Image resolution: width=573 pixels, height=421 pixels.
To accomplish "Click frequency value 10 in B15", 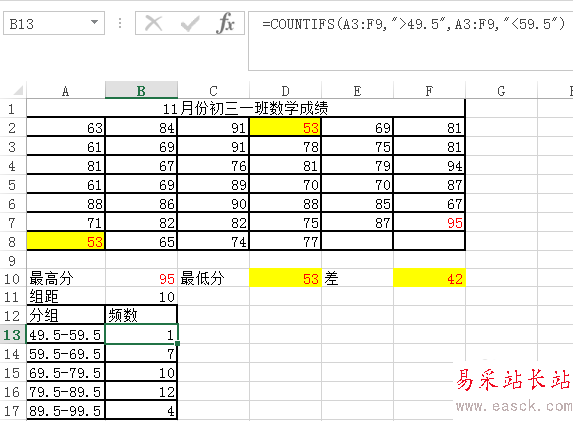I will (x=141, y=372).
